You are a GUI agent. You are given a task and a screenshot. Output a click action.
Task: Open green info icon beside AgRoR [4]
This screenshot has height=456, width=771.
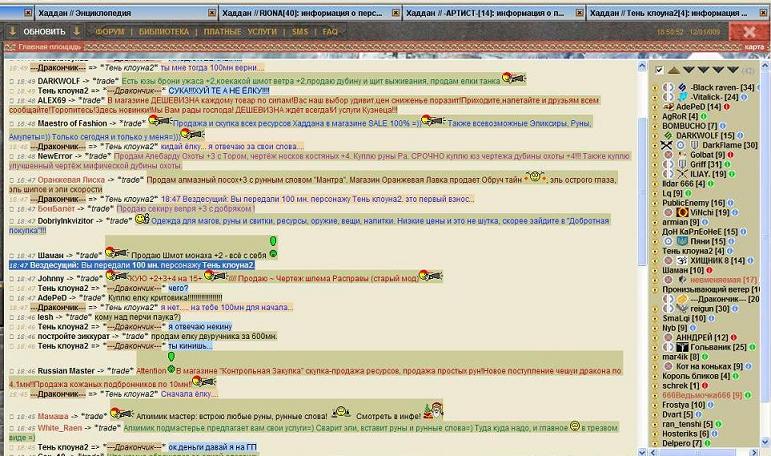point(704,116)
